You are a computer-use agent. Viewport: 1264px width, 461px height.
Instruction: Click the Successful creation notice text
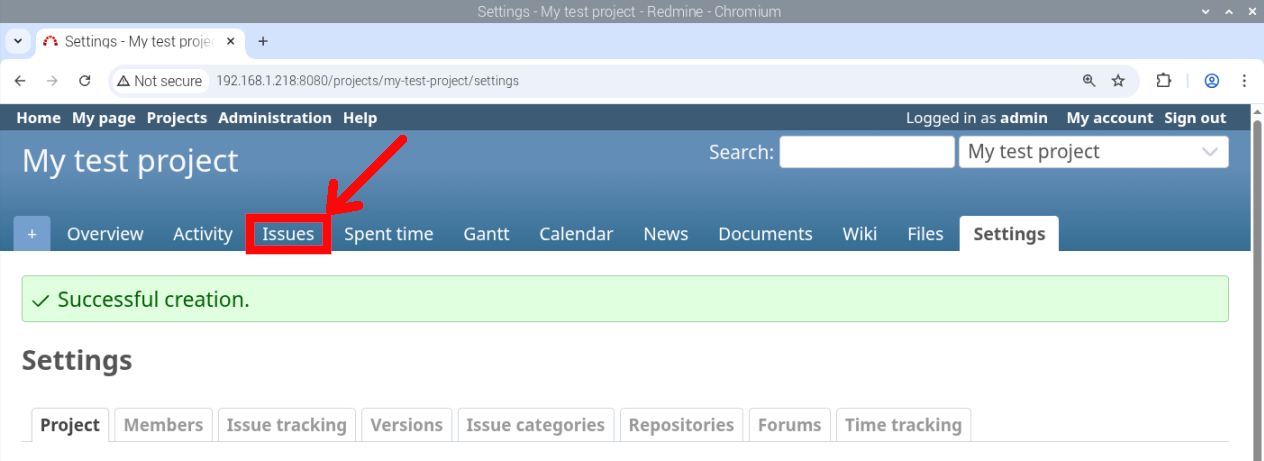coord(153,299)
